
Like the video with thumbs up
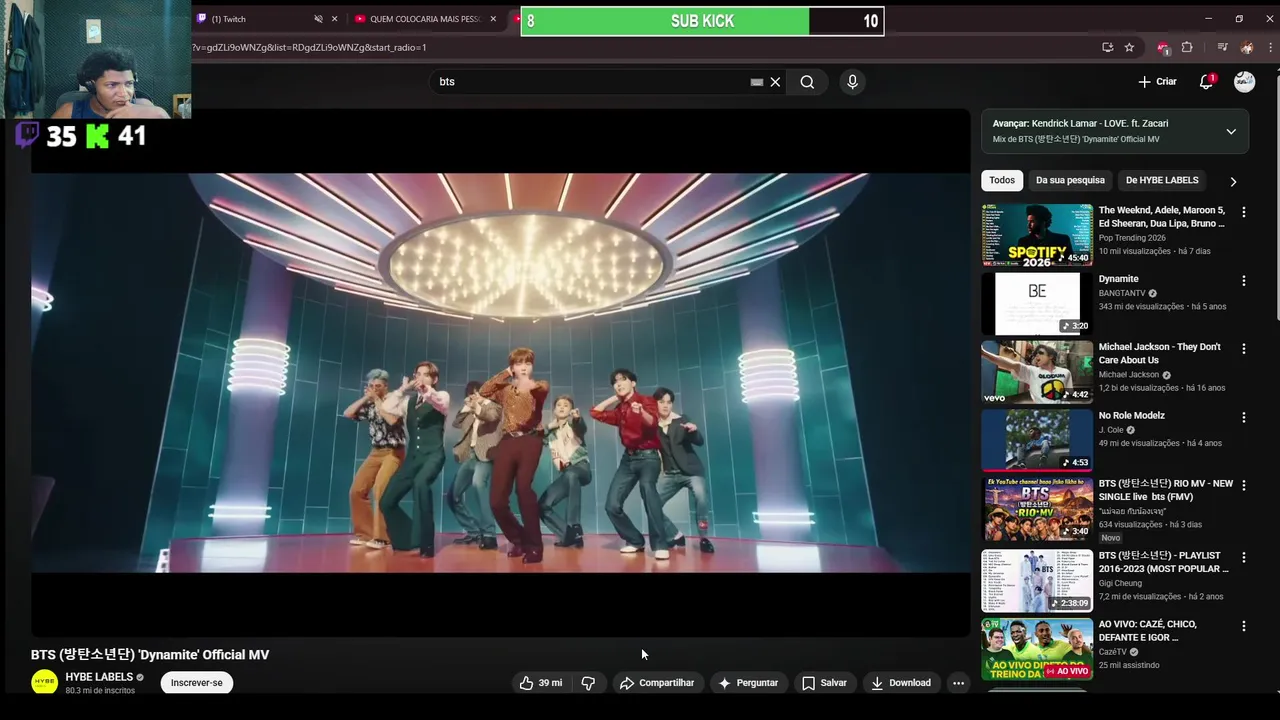pyautogui.click(x=540, y=683)
